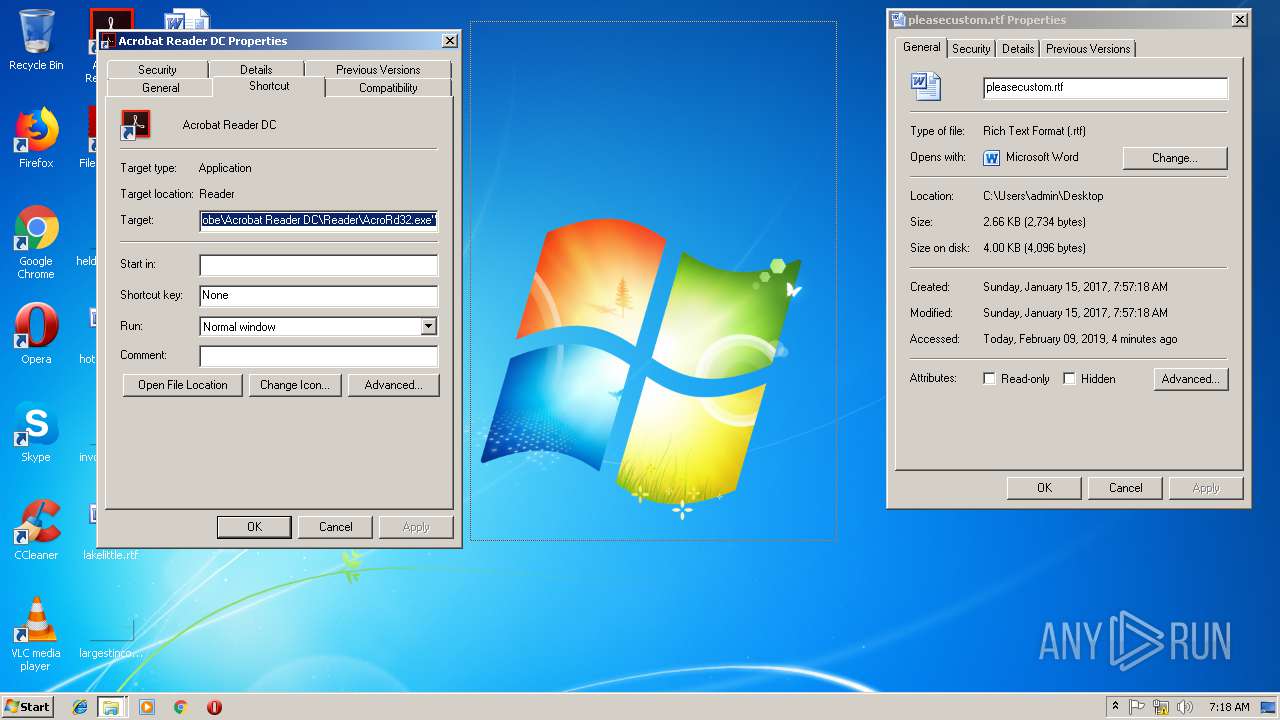The height and width of the screenshot is (720, 1280).
Task: Open the Start menu
Action: click(x=28, y=706)
